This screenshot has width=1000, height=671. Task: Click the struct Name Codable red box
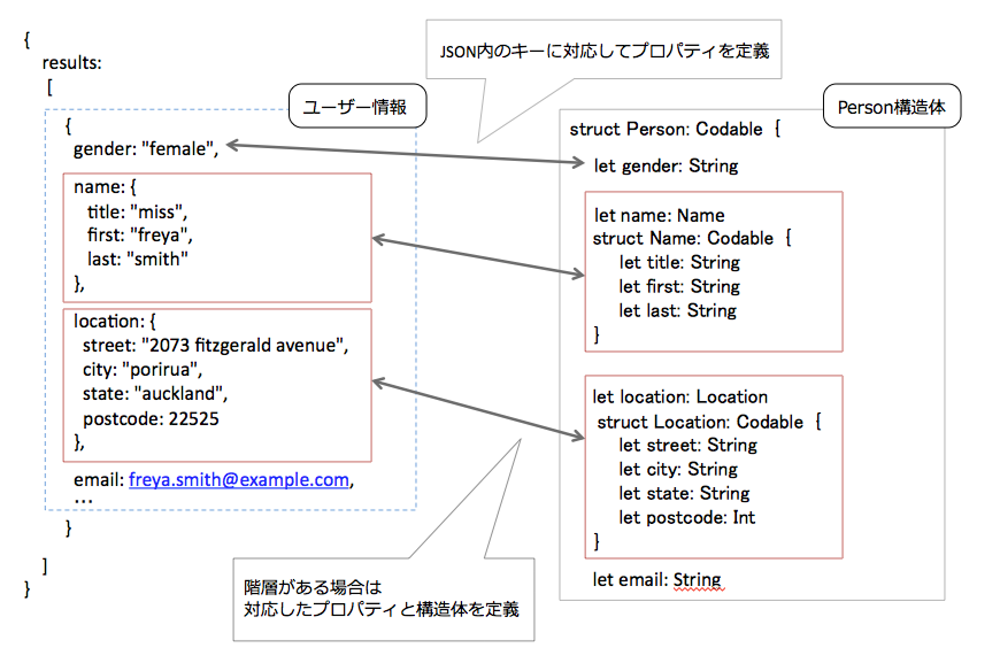(x=713, y=270)
